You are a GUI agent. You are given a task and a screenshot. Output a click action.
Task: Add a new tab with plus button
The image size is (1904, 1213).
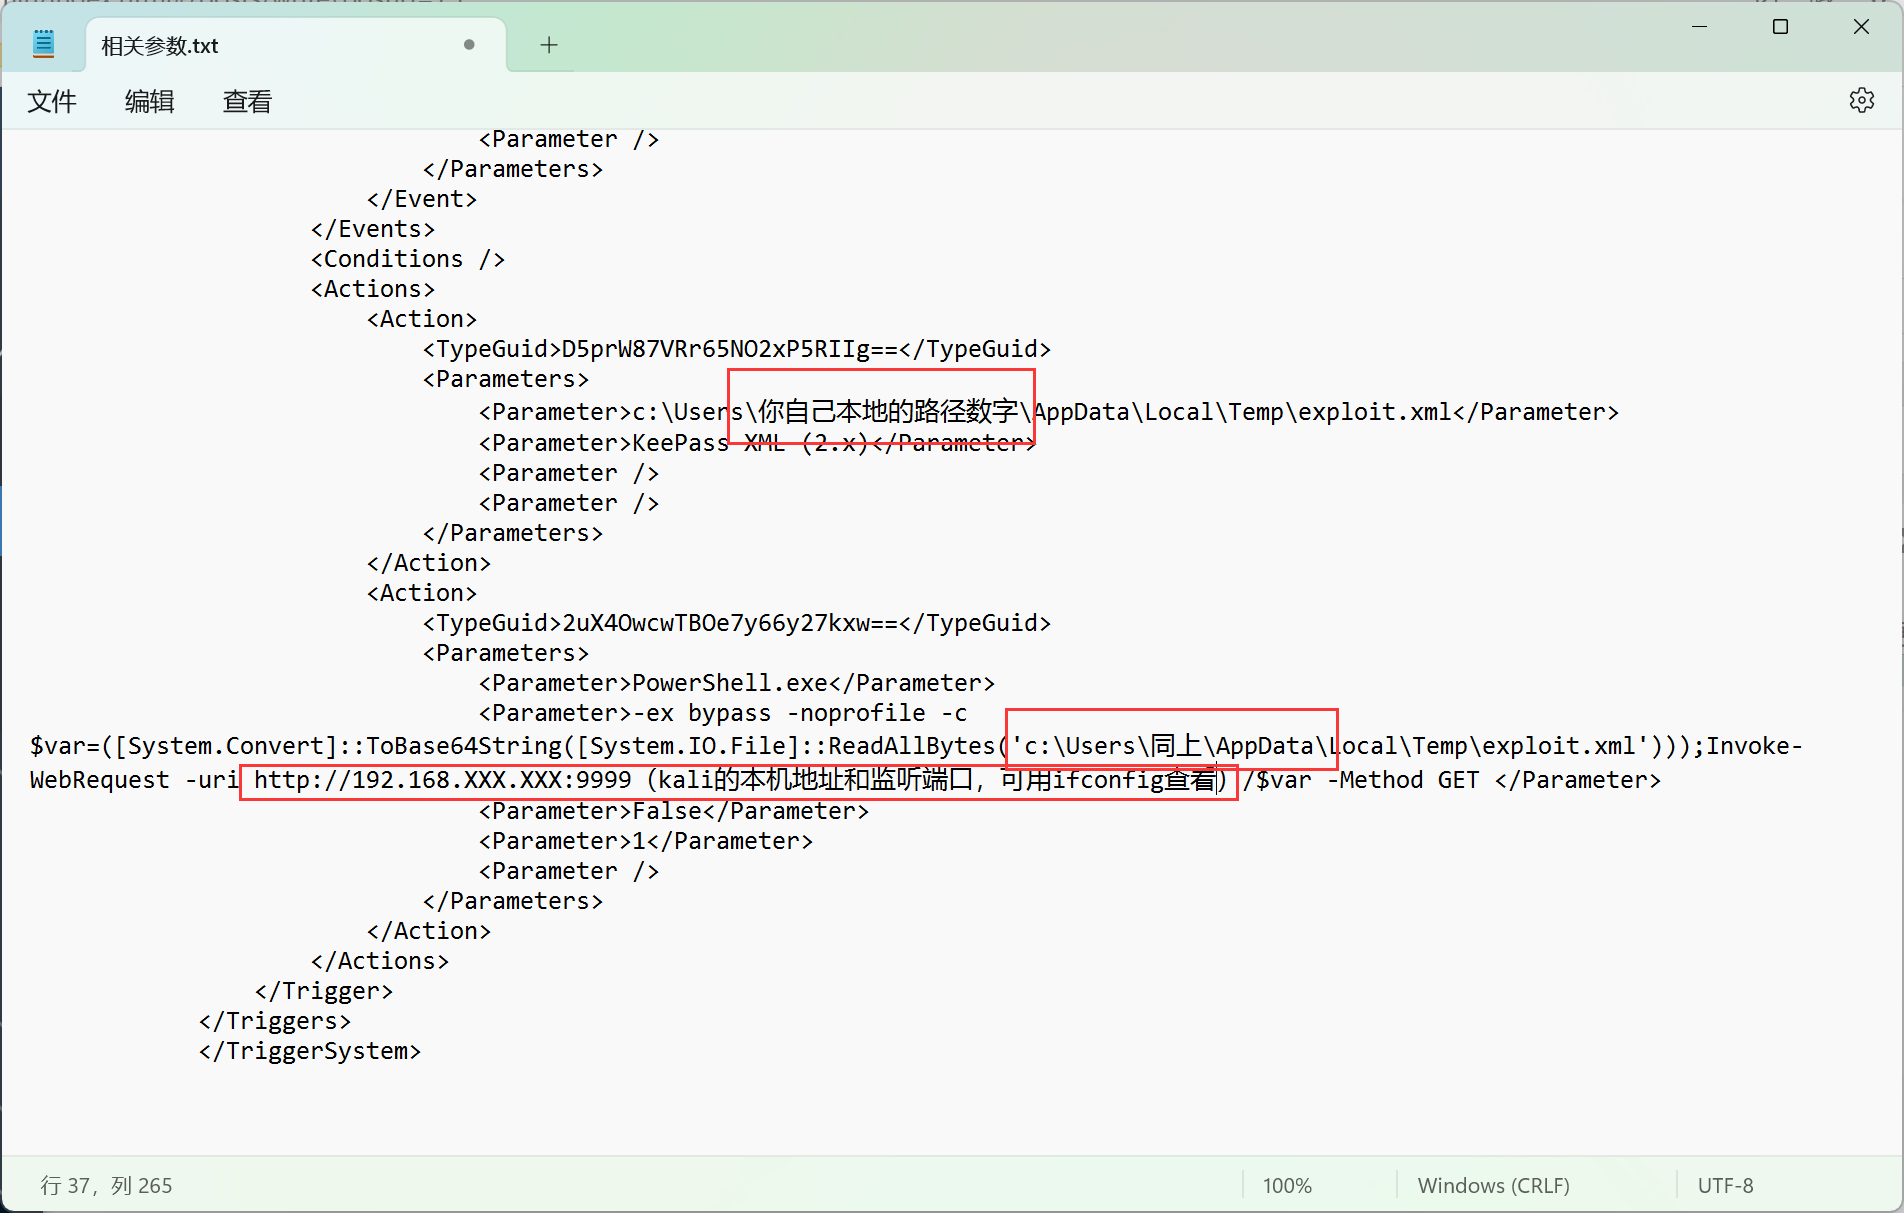pos(549,45)
